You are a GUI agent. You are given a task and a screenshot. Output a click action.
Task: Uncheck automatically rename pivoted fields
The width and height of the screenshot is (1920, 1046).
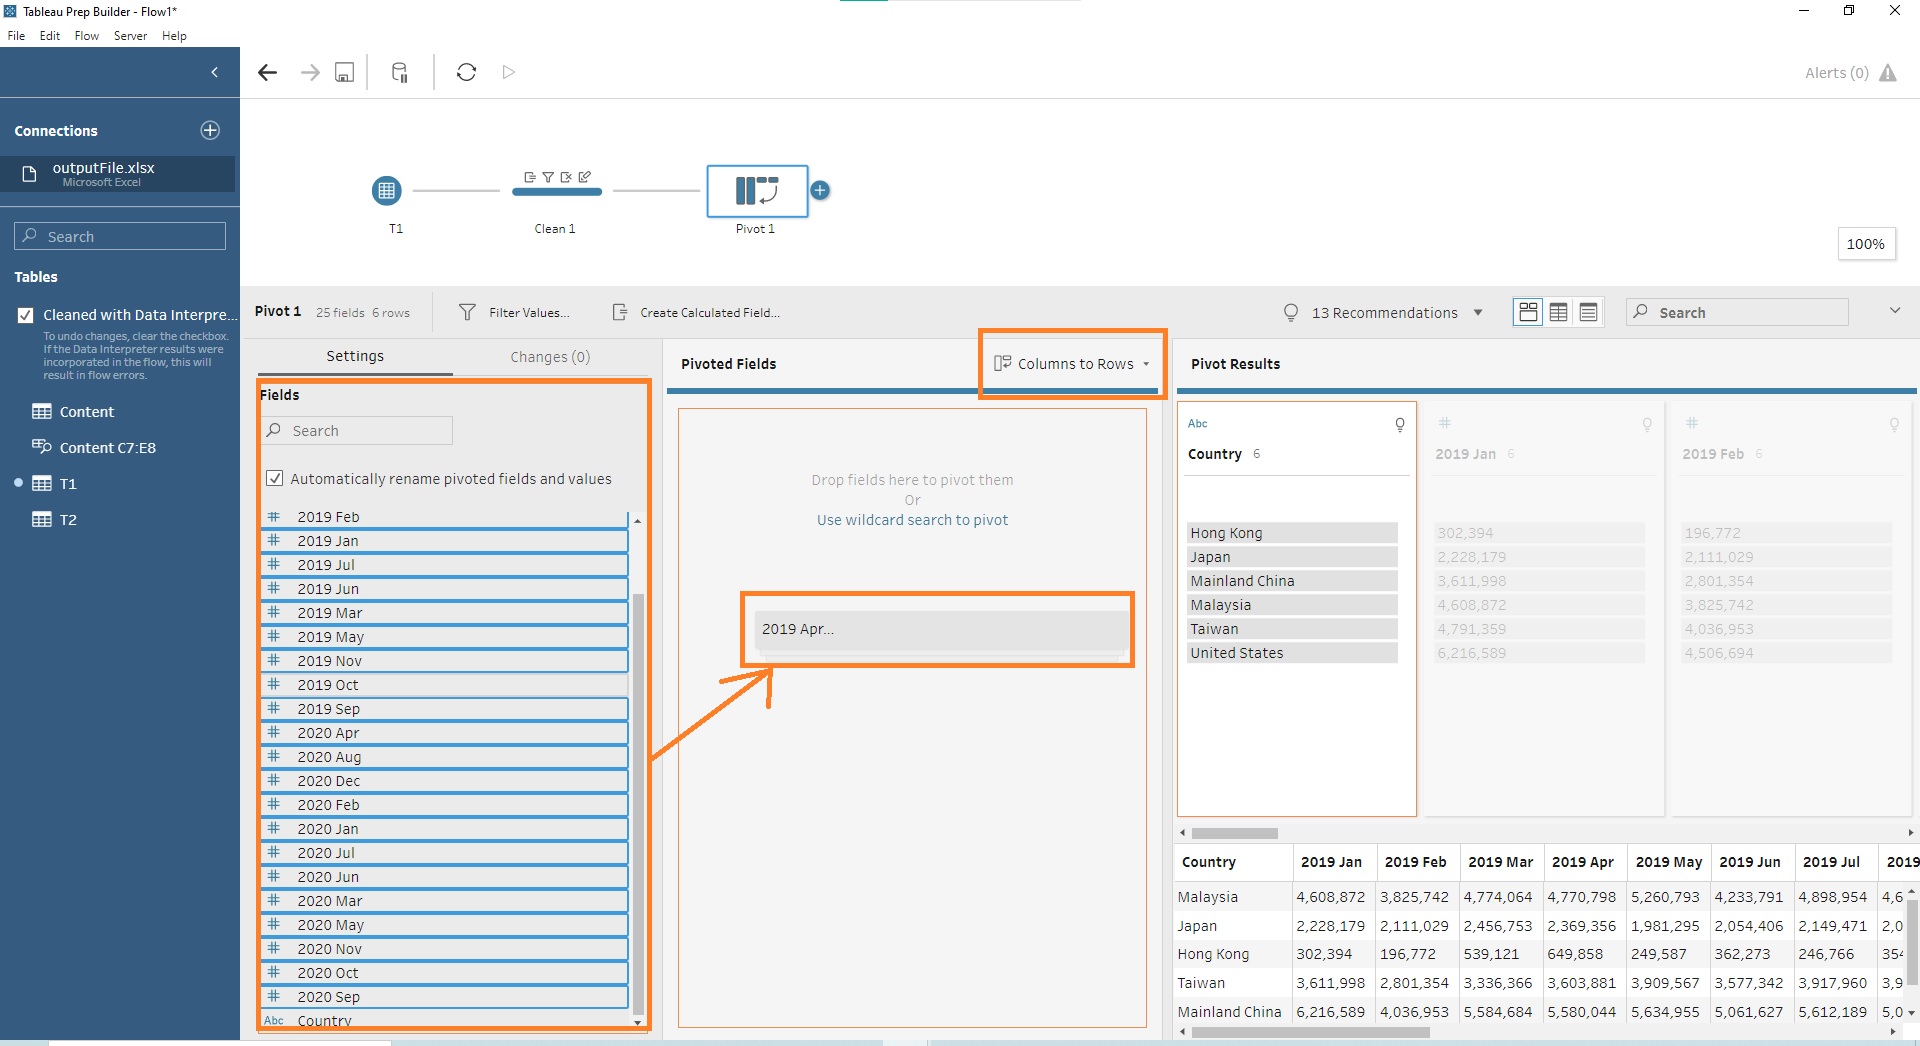coord(274,478)
